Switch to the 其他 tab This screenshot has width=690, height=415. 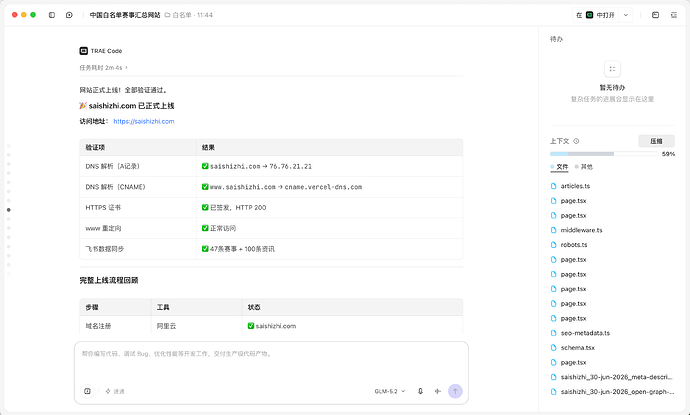(584, 167)
